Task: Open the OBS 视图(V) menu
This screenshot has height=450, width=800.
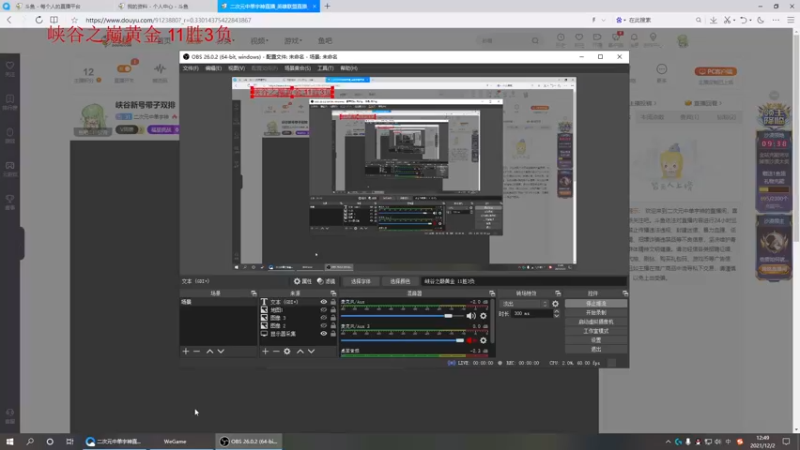Action: coord(236,68)
